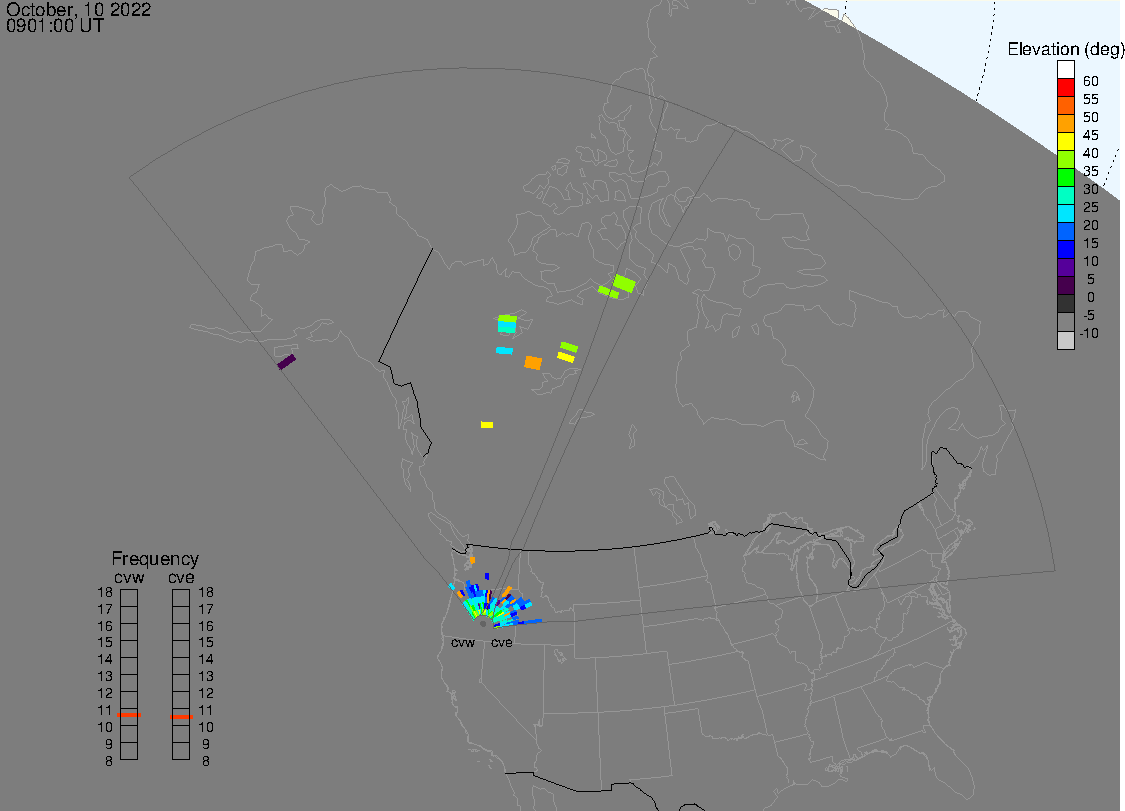Click the large cyan echo patch topped with green

[507, 324]
